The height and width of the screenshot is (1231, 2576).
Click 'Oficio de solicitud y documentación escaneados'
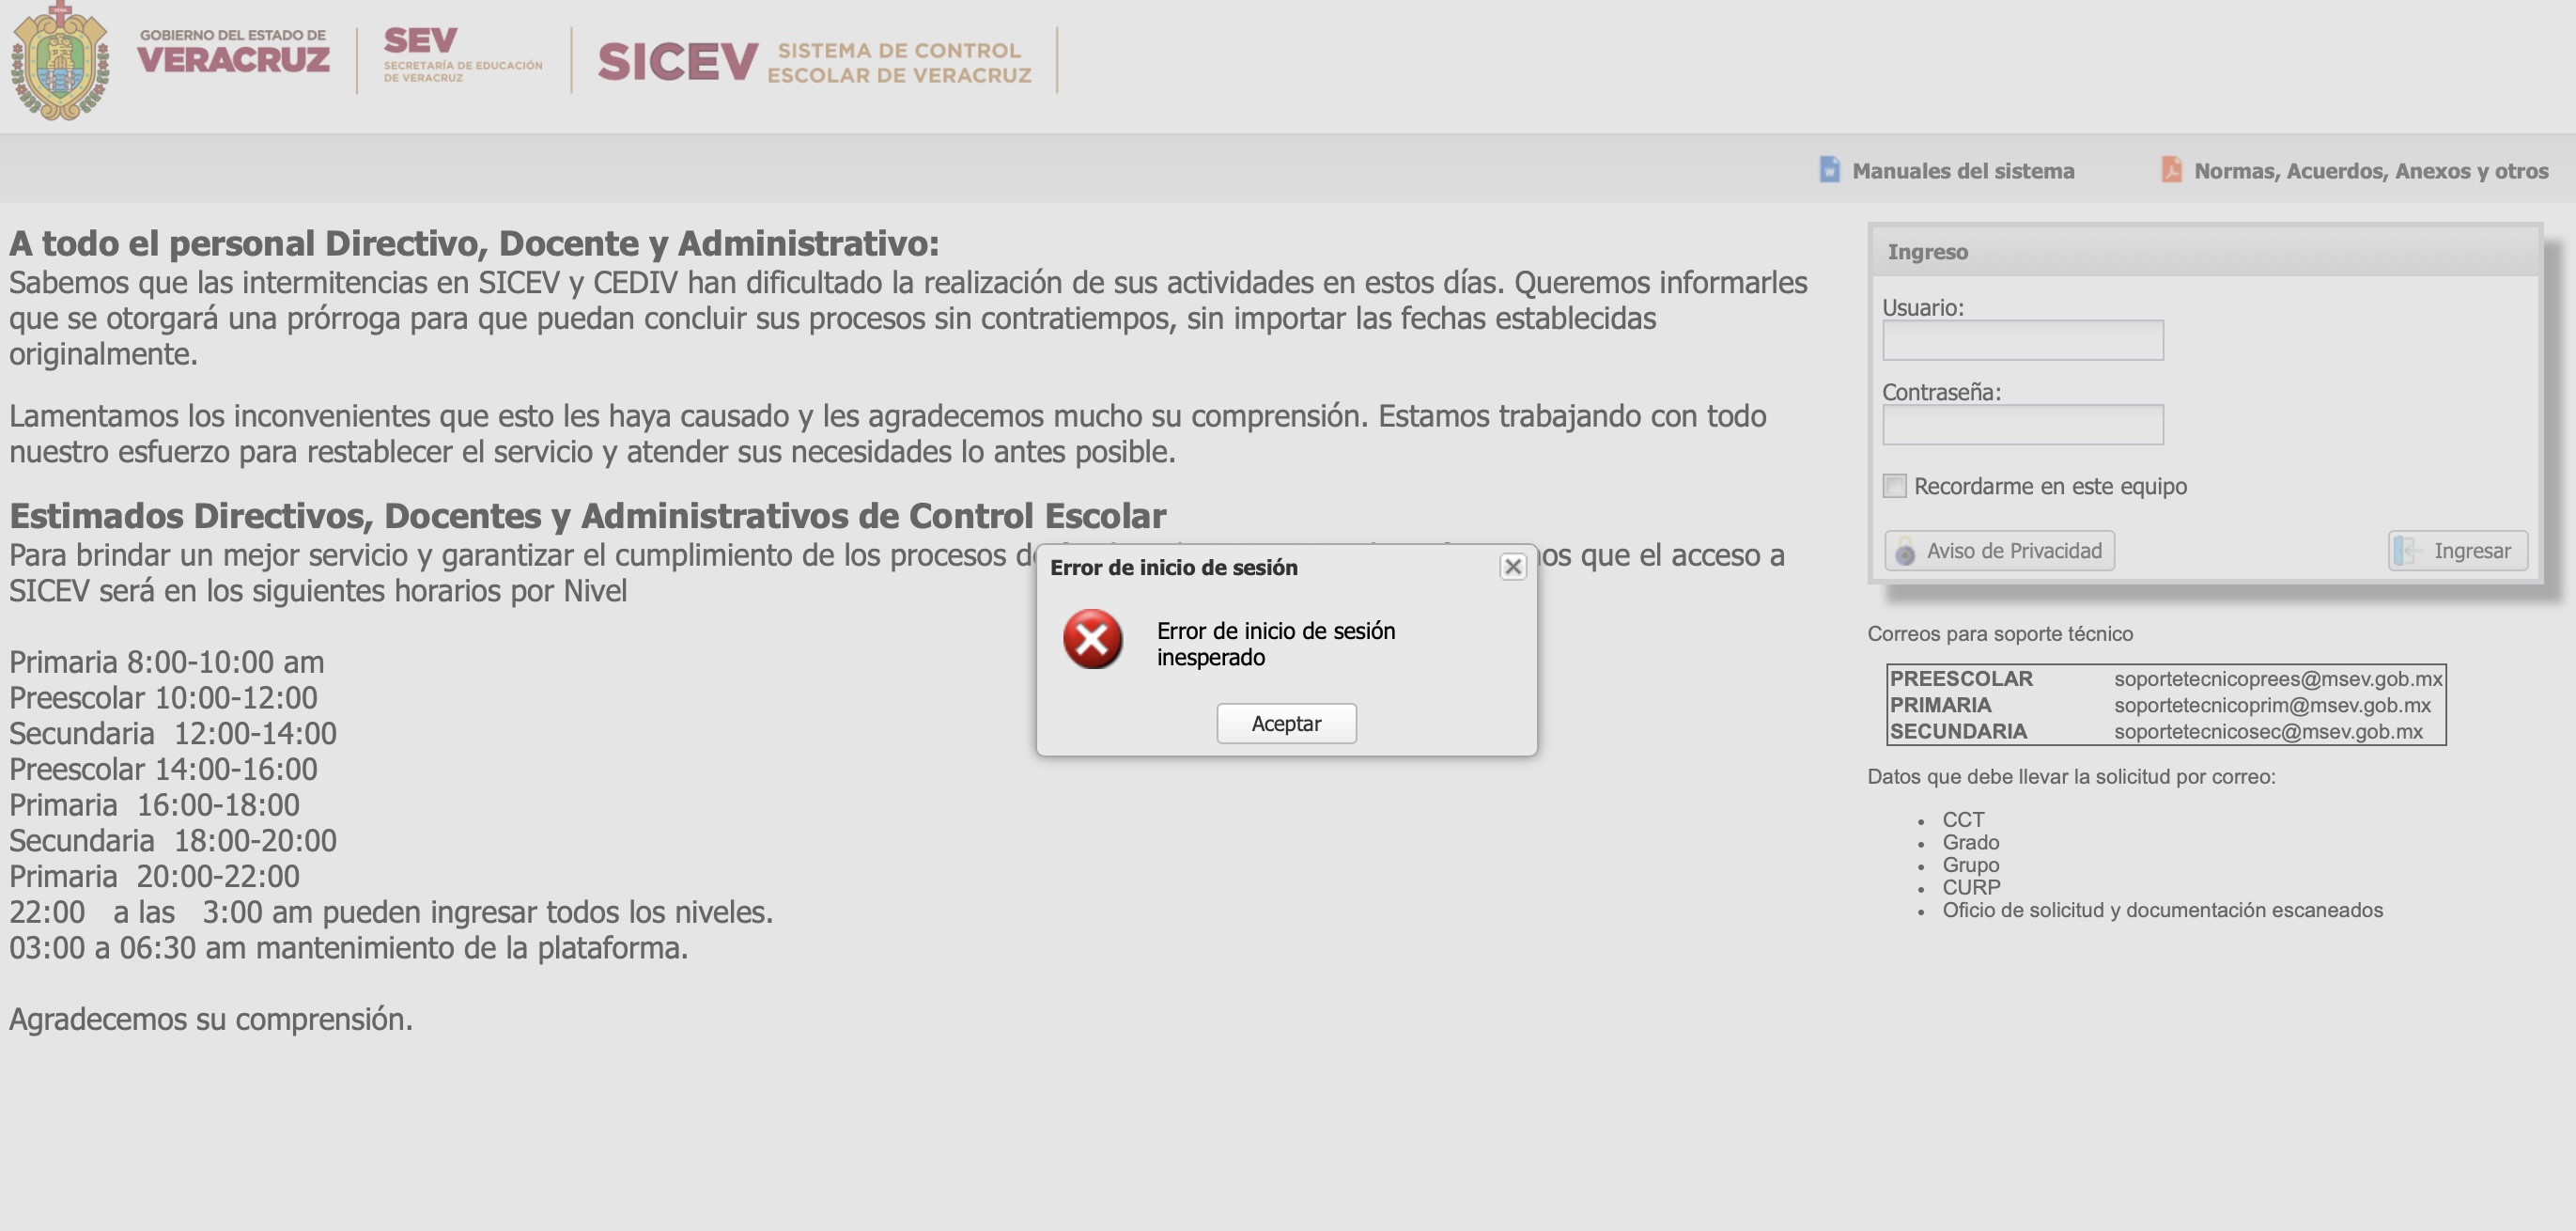[x=2162, y=910]
